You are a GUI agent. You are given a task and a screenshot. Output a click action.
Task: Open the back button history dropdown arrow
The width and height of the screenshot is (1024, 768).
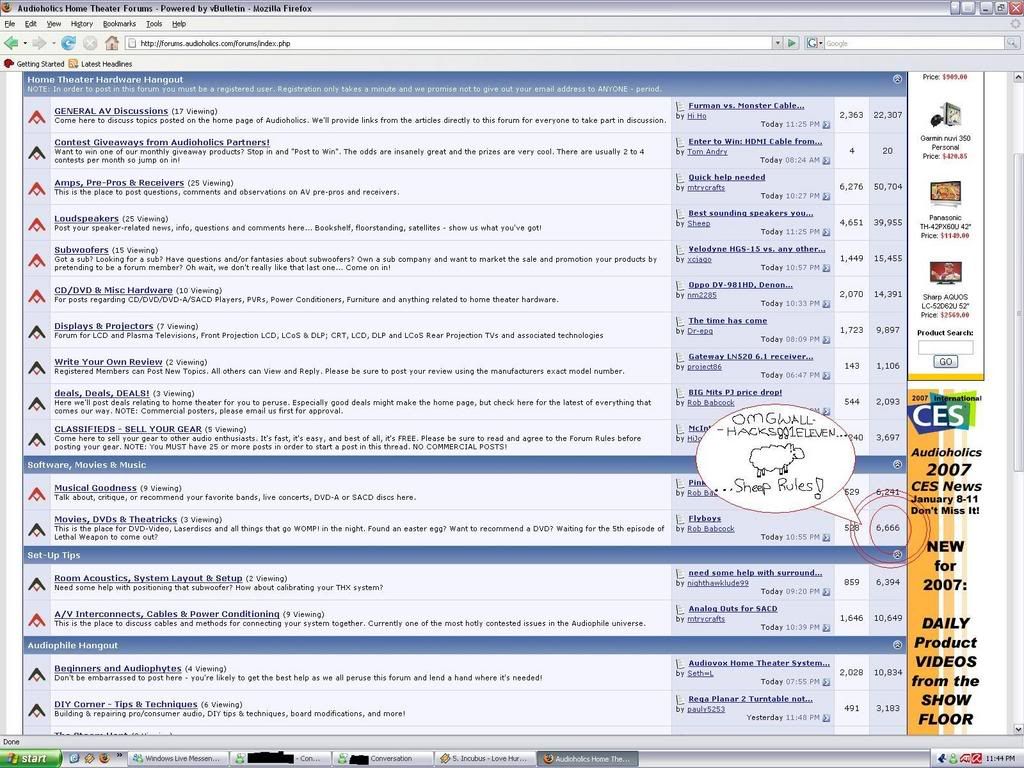coord(25,43)
